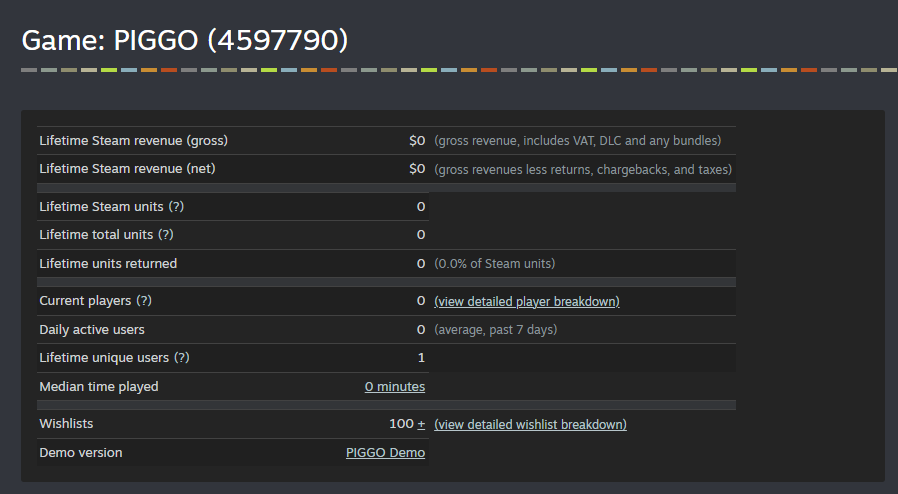
Task: Click the 0 minutes median time link
Action: tap(395, 387)
